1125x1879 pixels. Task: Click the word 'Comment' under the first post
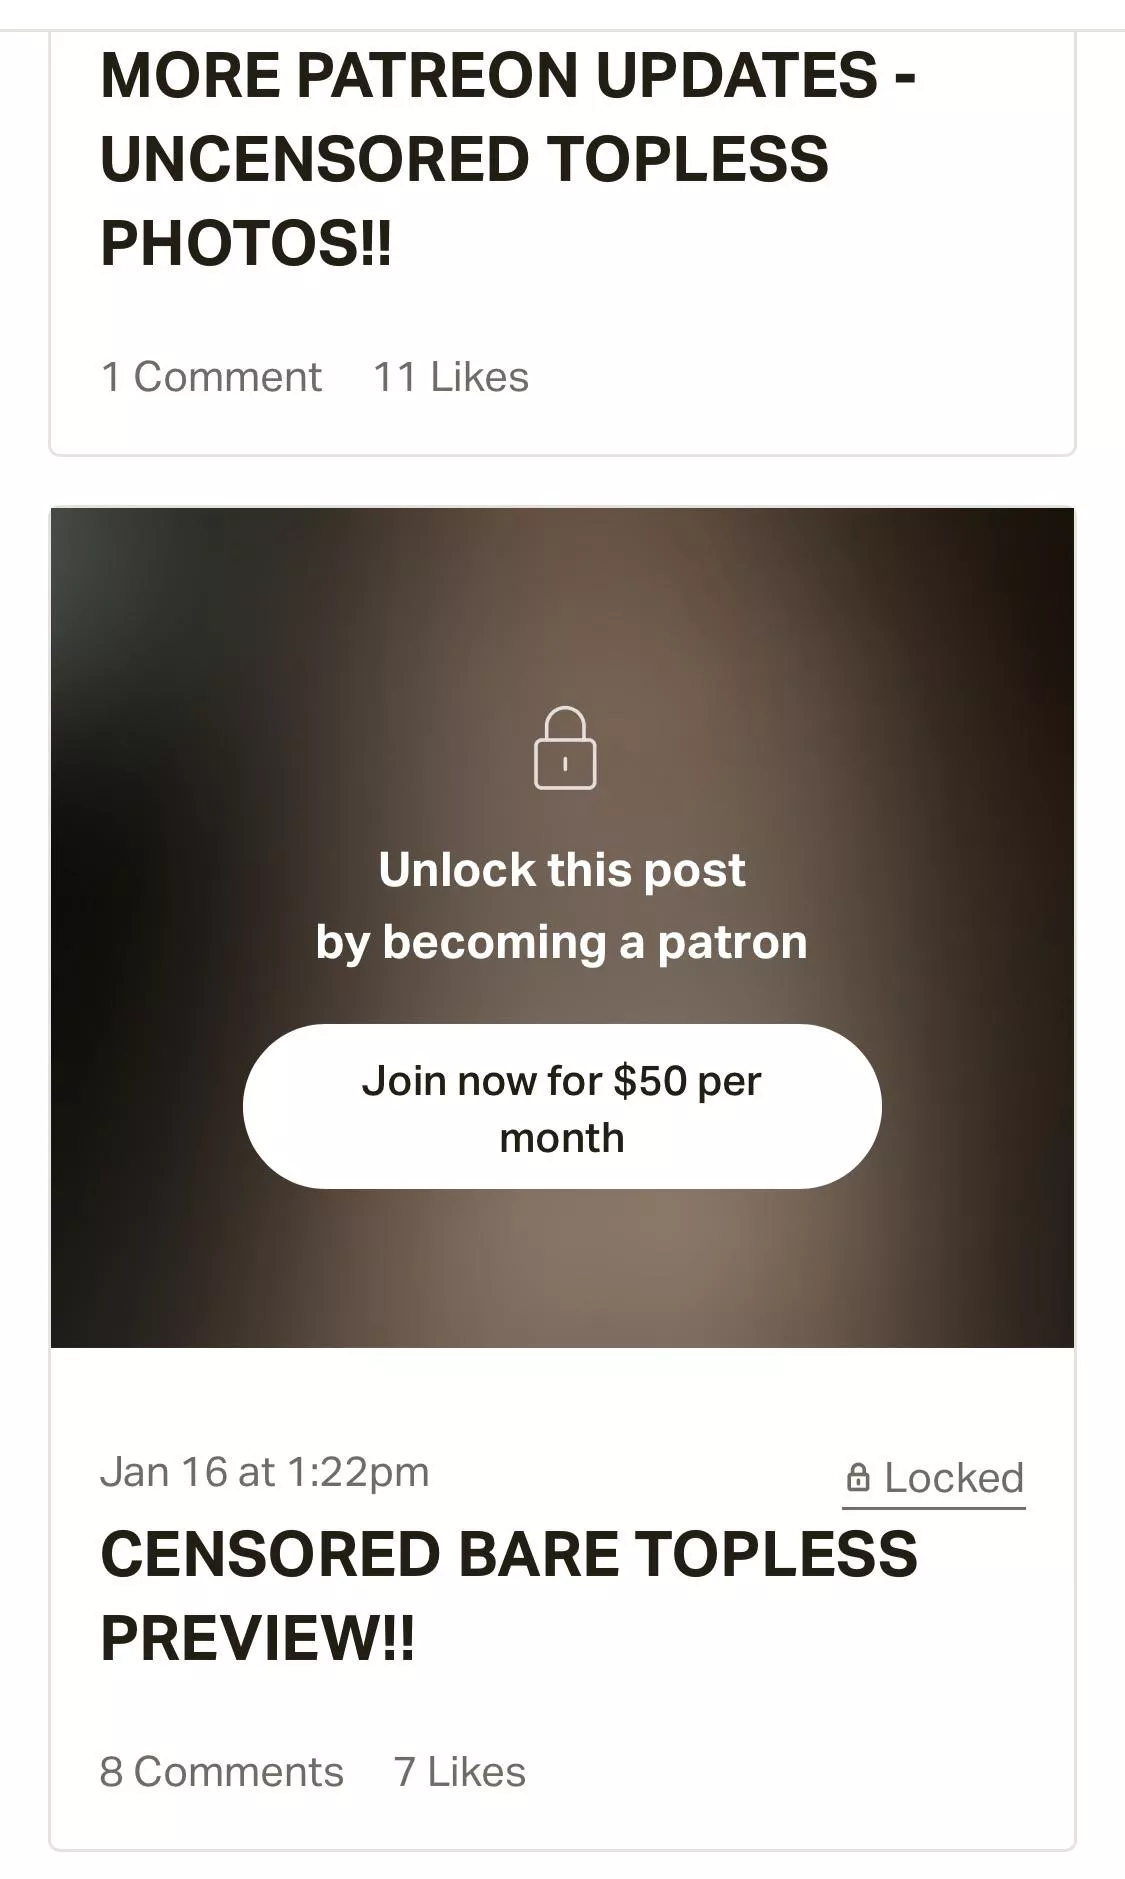coord(227,377)
